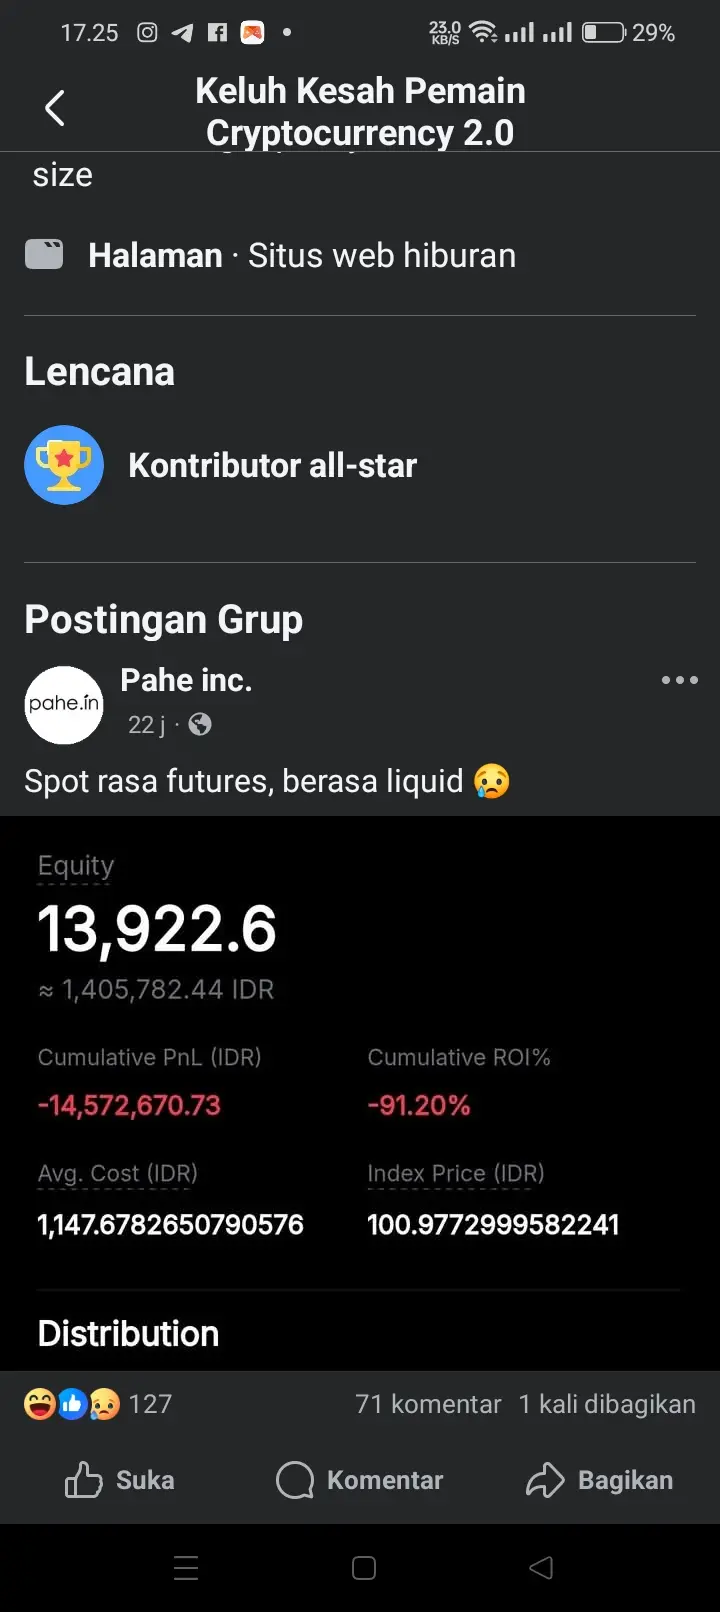Tap the public globe privacy icon
The image size is (720, 1612).
click(x=200, y=724)
